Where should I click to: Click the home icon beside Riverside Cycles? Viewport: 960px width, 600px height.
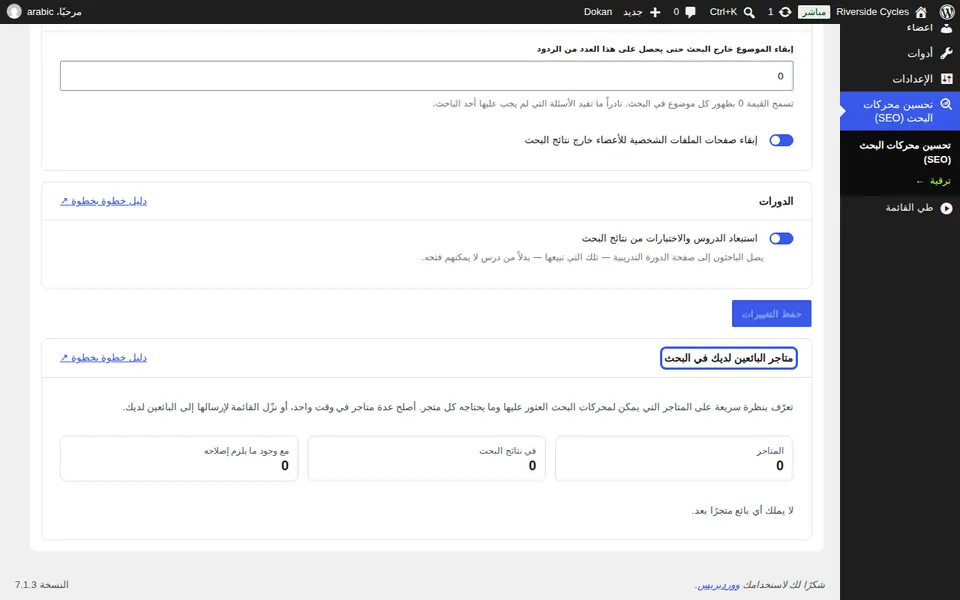921,12
